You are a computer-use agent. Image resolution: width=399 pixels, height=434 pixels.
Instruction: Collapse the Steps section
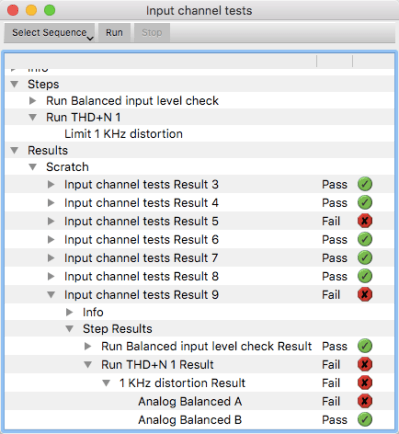[x=14, y=84]
